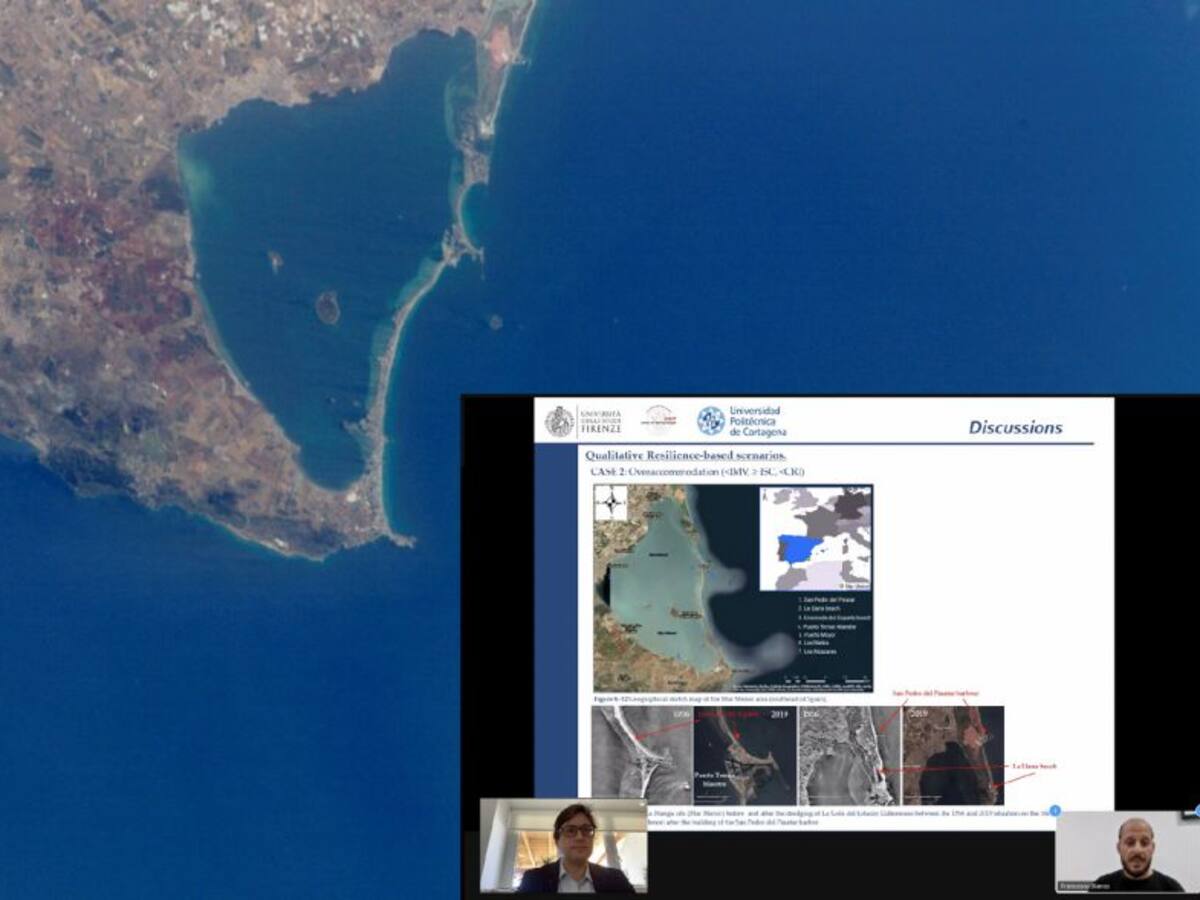The height and width of the screenshot is (900, 1200).
Task: Click the Discussions slide heading
Action: tap(1015, 428)
